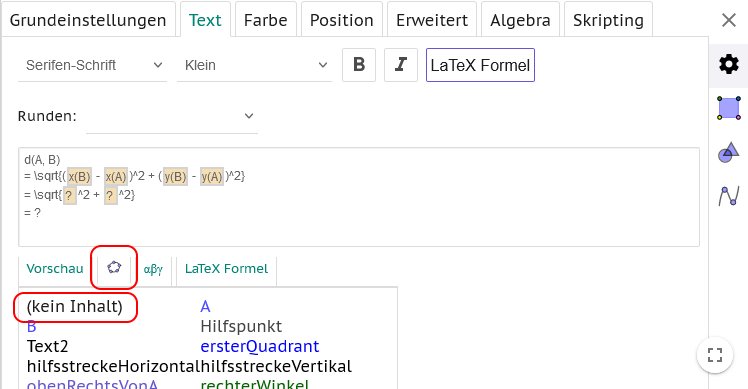Close the properties panel with X
Viewport: 748px width, 389px height.
tap(729, 20)
